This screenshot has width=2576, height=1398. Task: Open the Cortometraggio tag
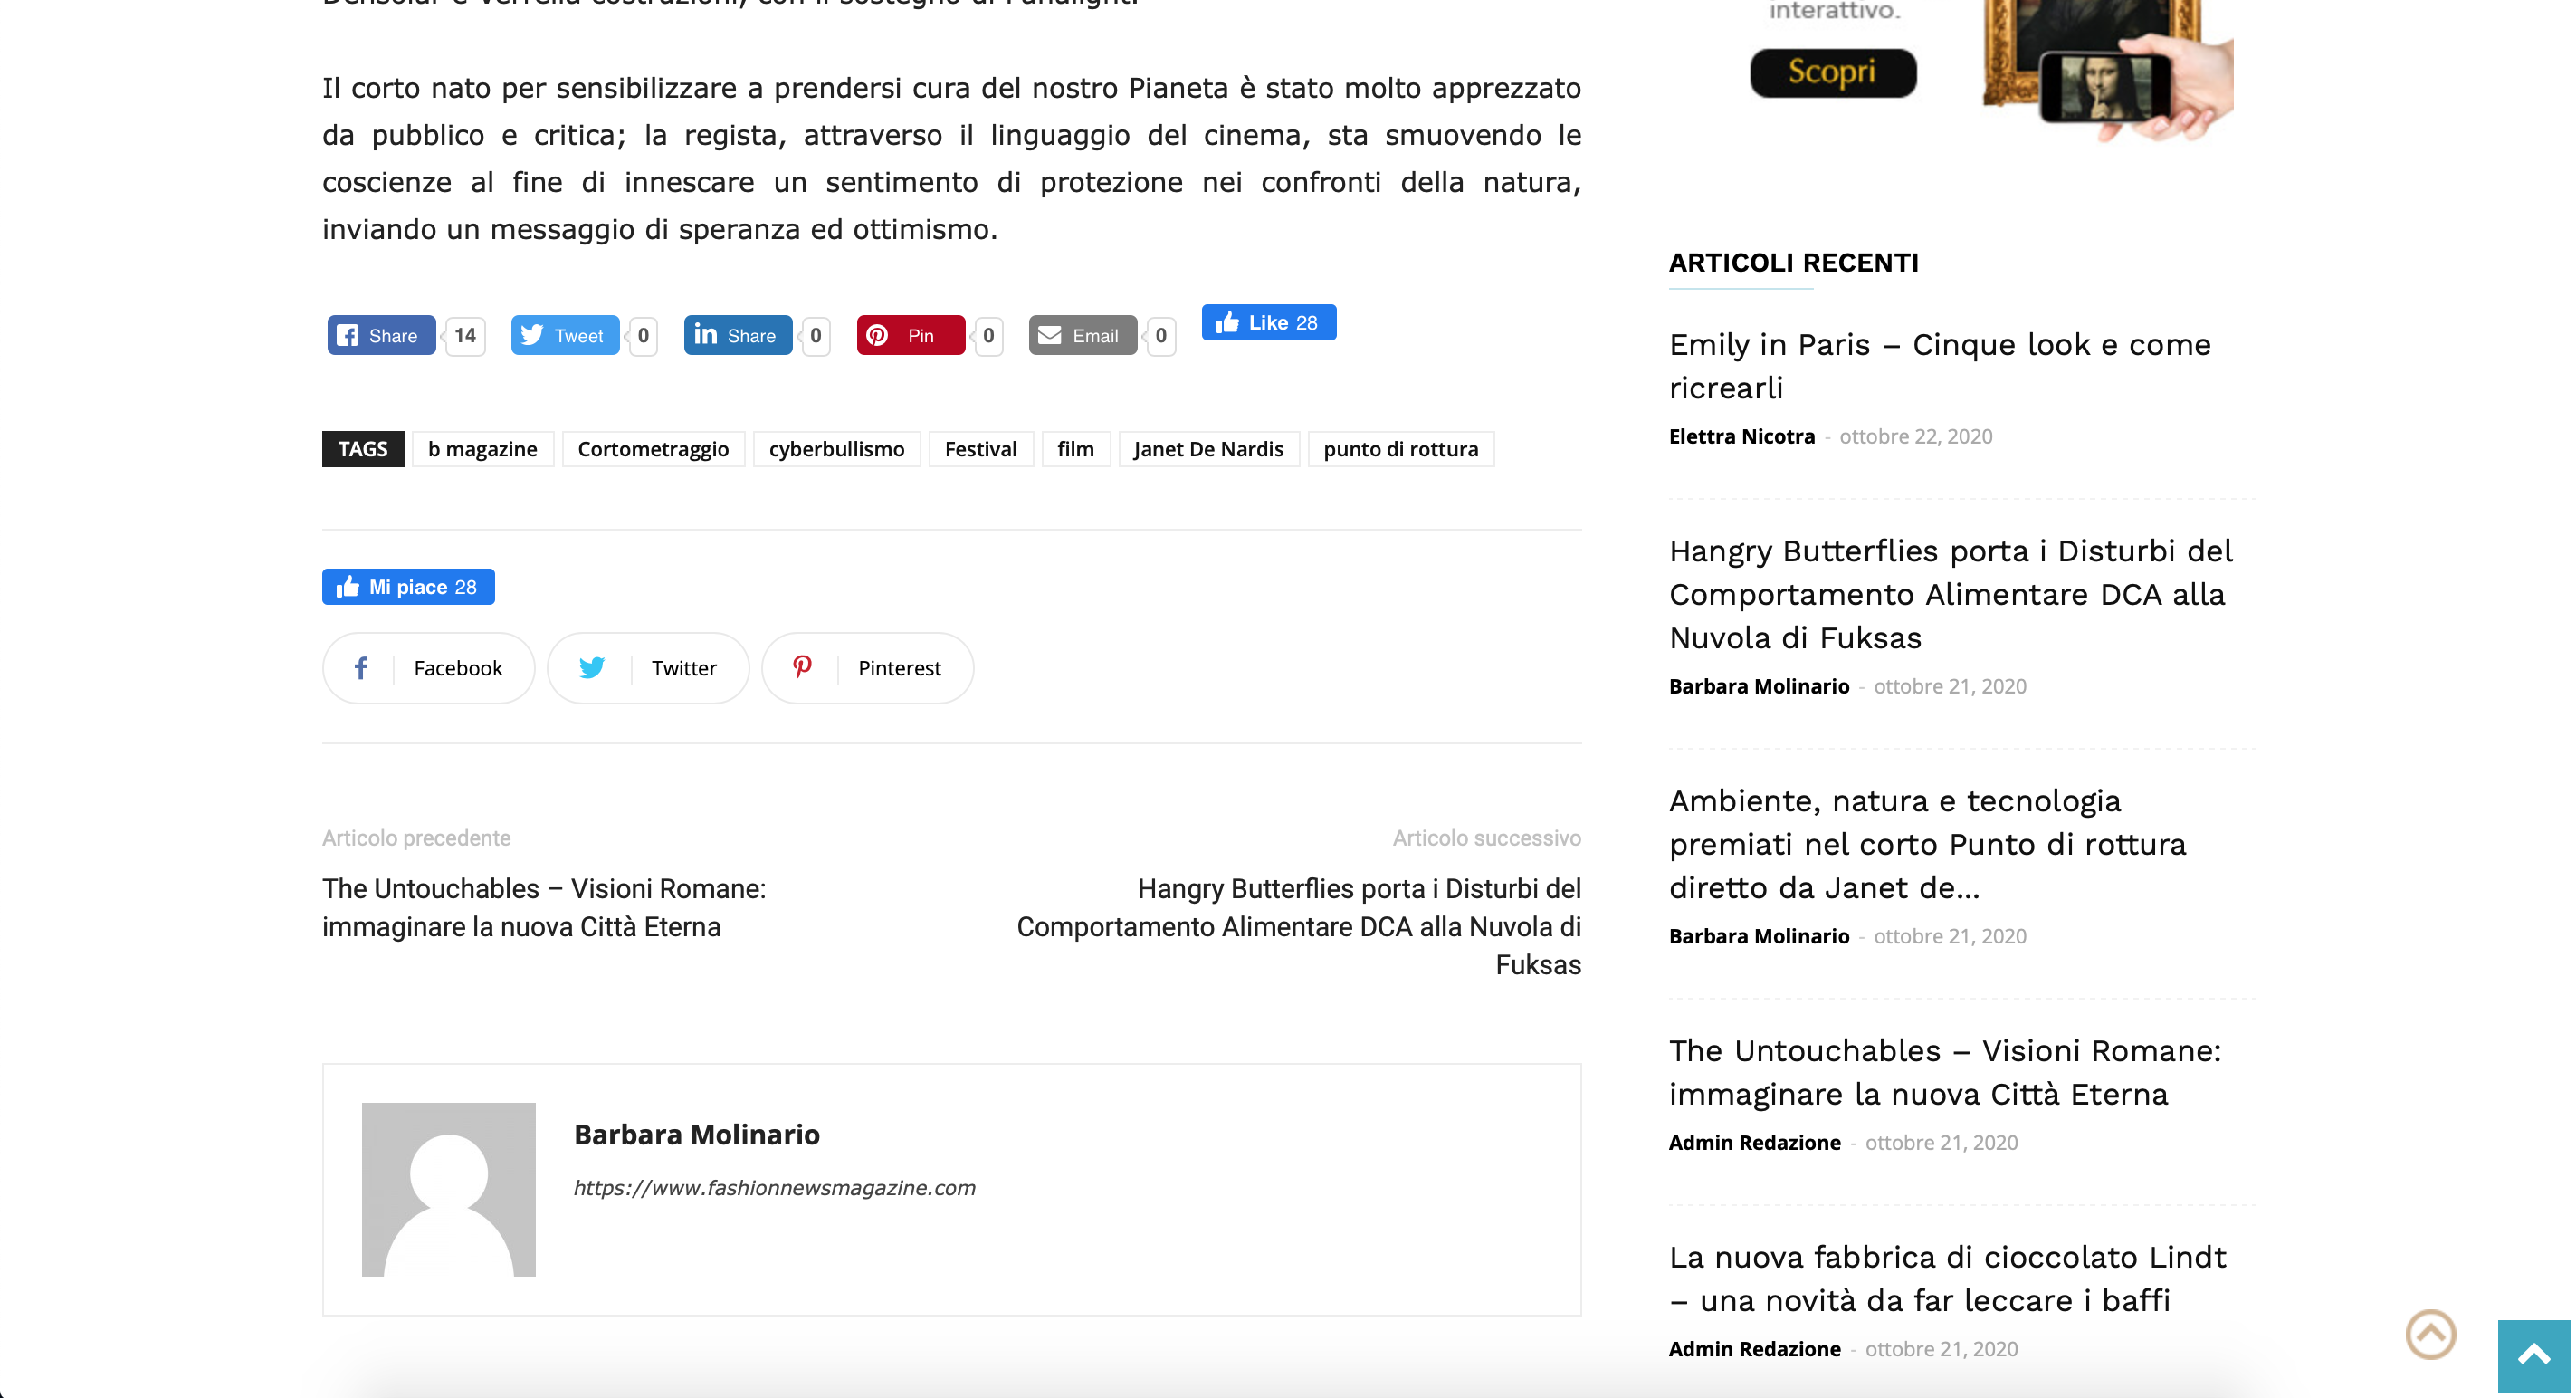(x=653, y=449)
